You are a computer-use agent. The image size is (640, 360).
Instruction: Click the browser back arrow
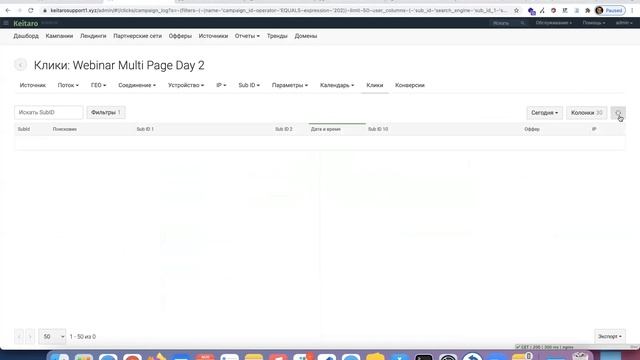pyautogui.click(x=8, y=10)
